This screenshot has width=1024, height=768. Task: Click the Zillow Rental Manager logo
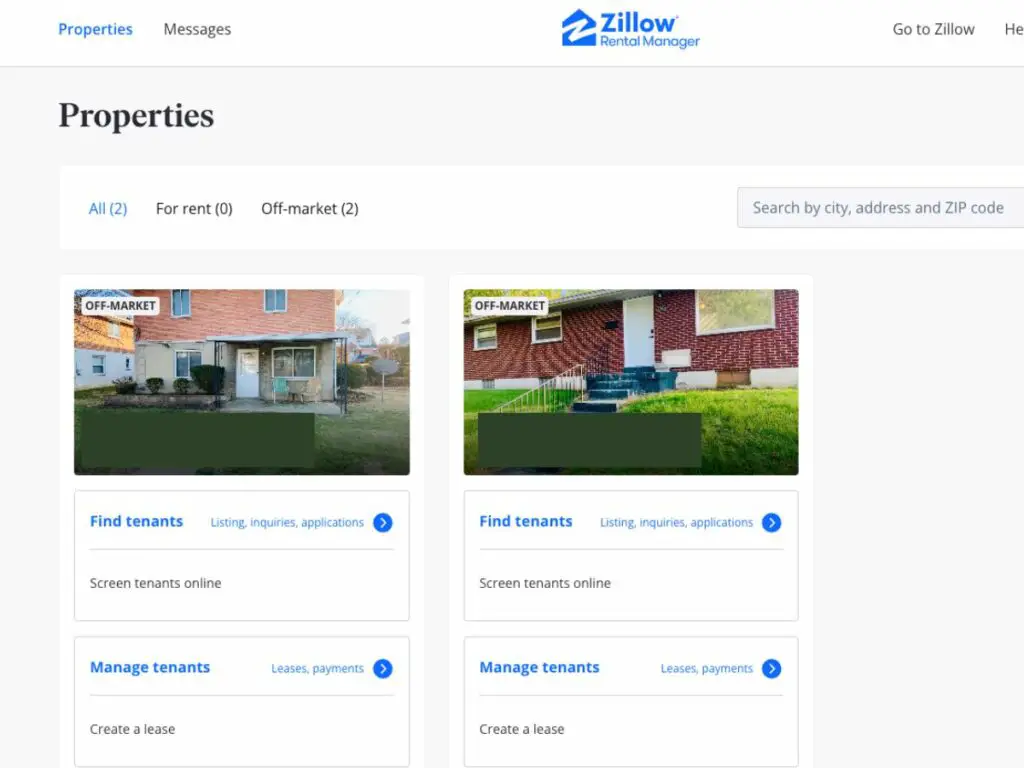pos(630,29)
